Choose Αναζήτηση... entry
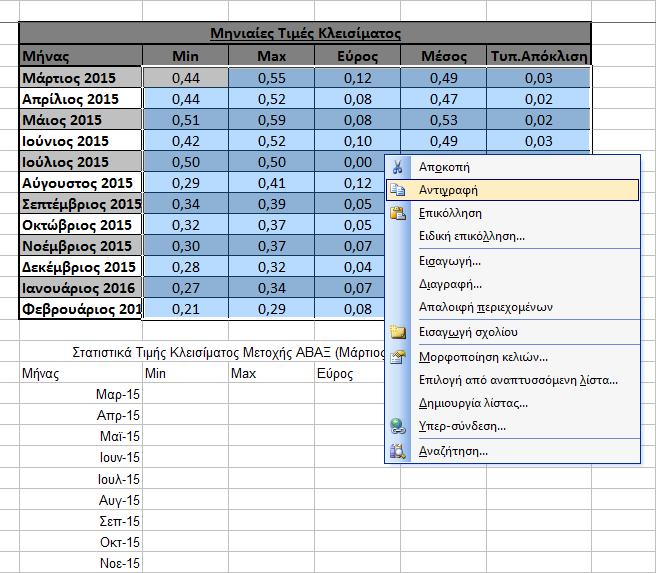The height and width of the screenshot is (573, 656). 512,451
